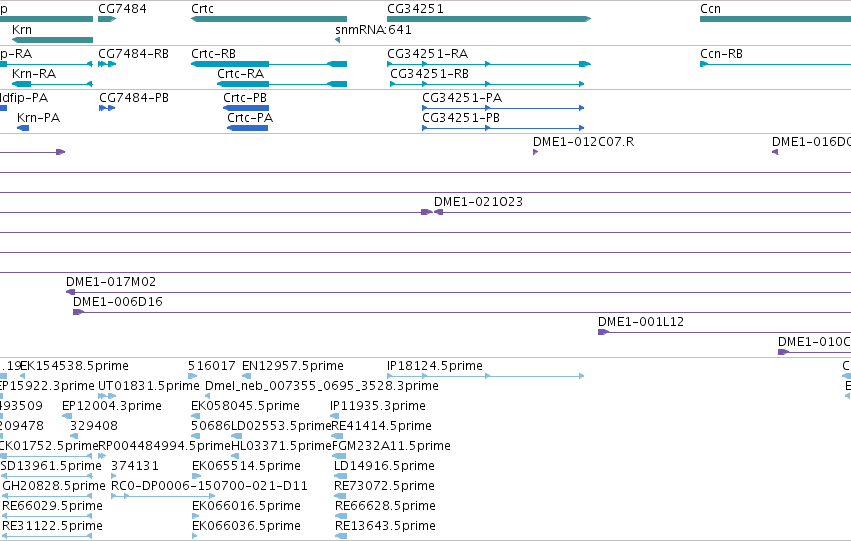Click the EK058045.5prime EST label
Viewport: 851px width, 541px height.
click(245, 406)
